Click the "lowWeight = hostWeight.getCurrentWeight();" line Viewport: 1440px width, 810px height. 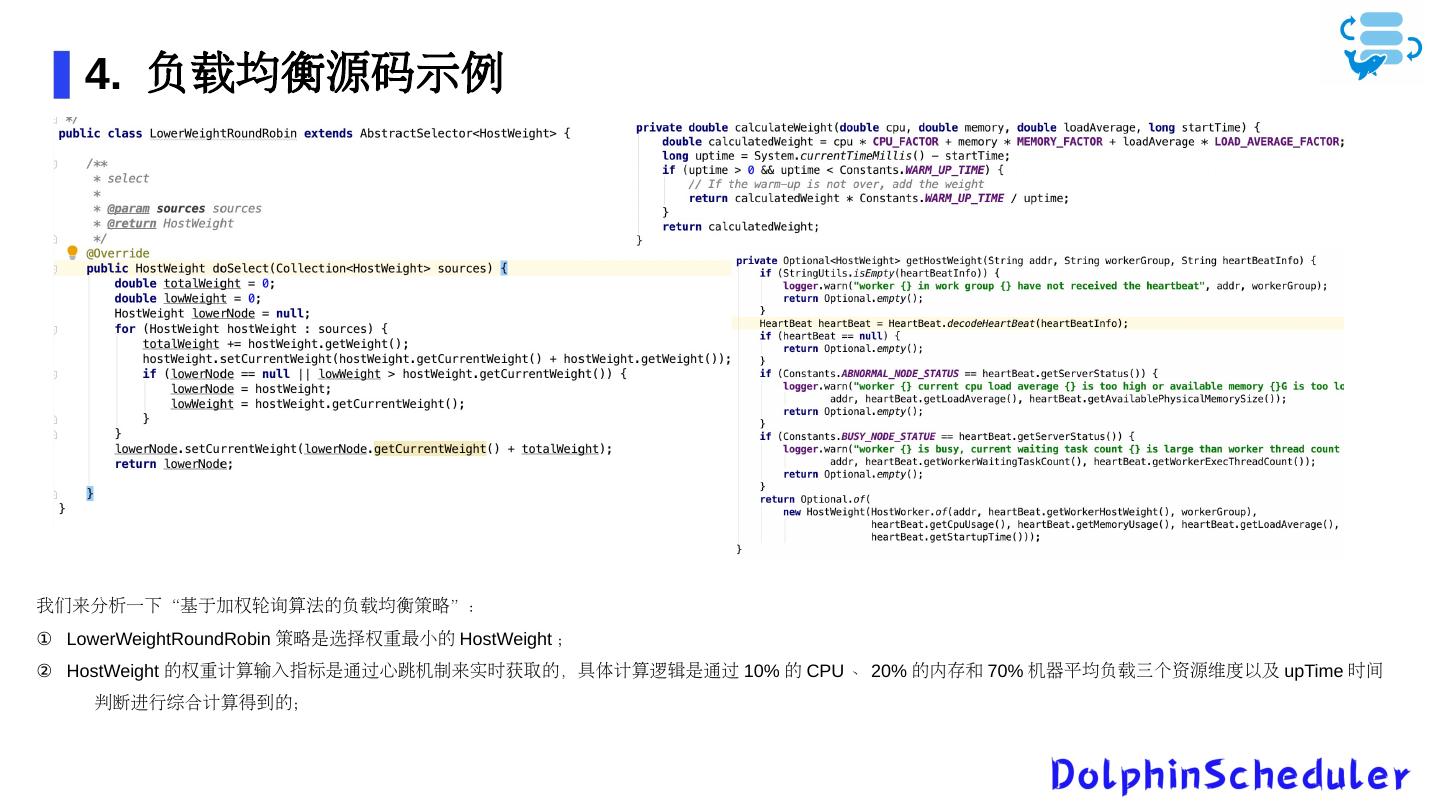(x=318, y=403)
